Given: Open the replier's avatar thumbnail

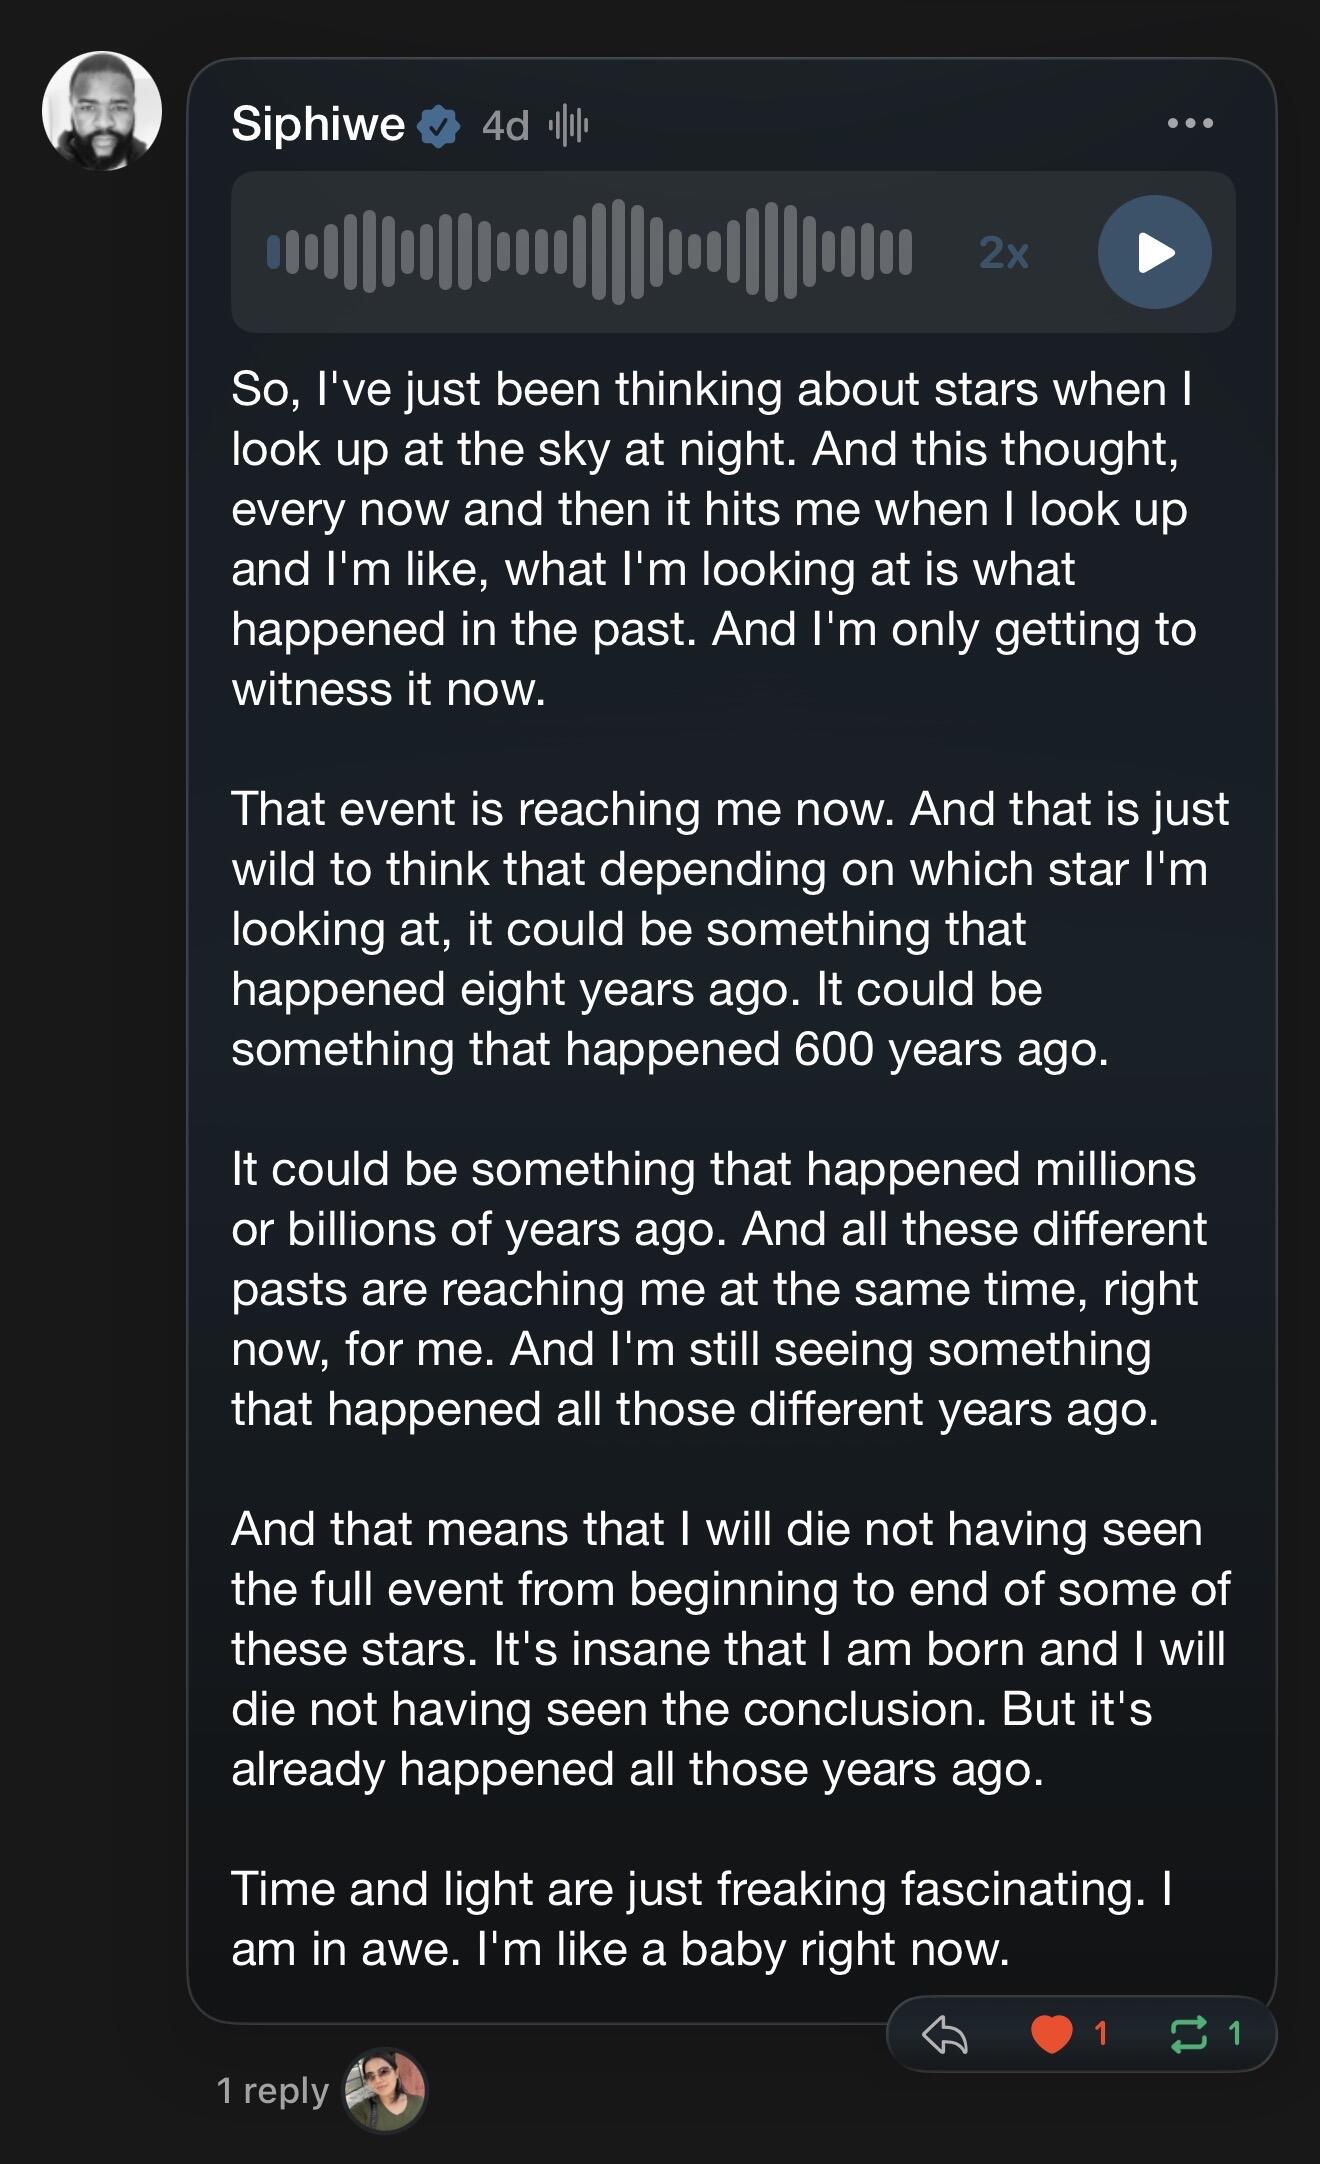Looking at the screenshot, I should tap(385, 2090).
